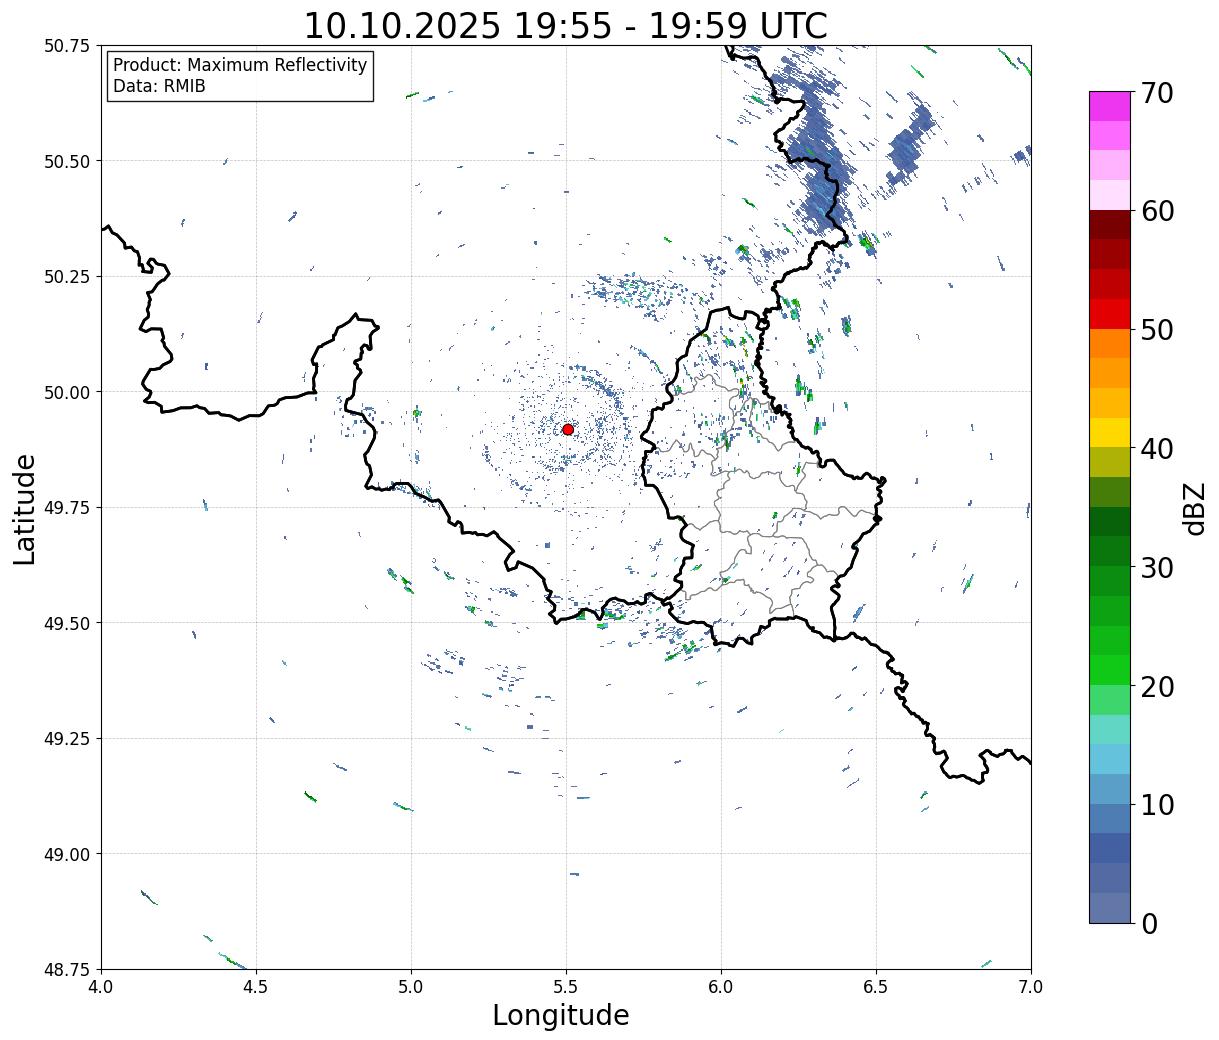The height and width of the screenshot is (1040, 1219).
Task: Click the bright green colorbar segment above 20
Action: [1110, 670]
